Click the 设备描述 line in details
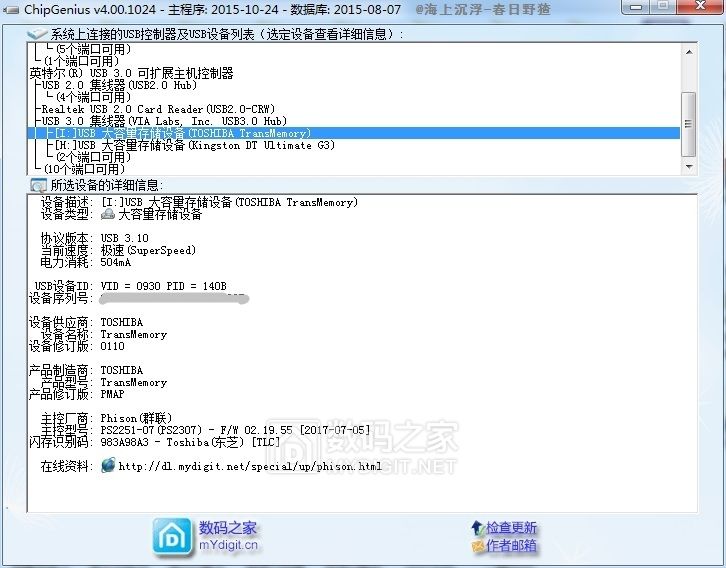 click(x=199, y=202)
